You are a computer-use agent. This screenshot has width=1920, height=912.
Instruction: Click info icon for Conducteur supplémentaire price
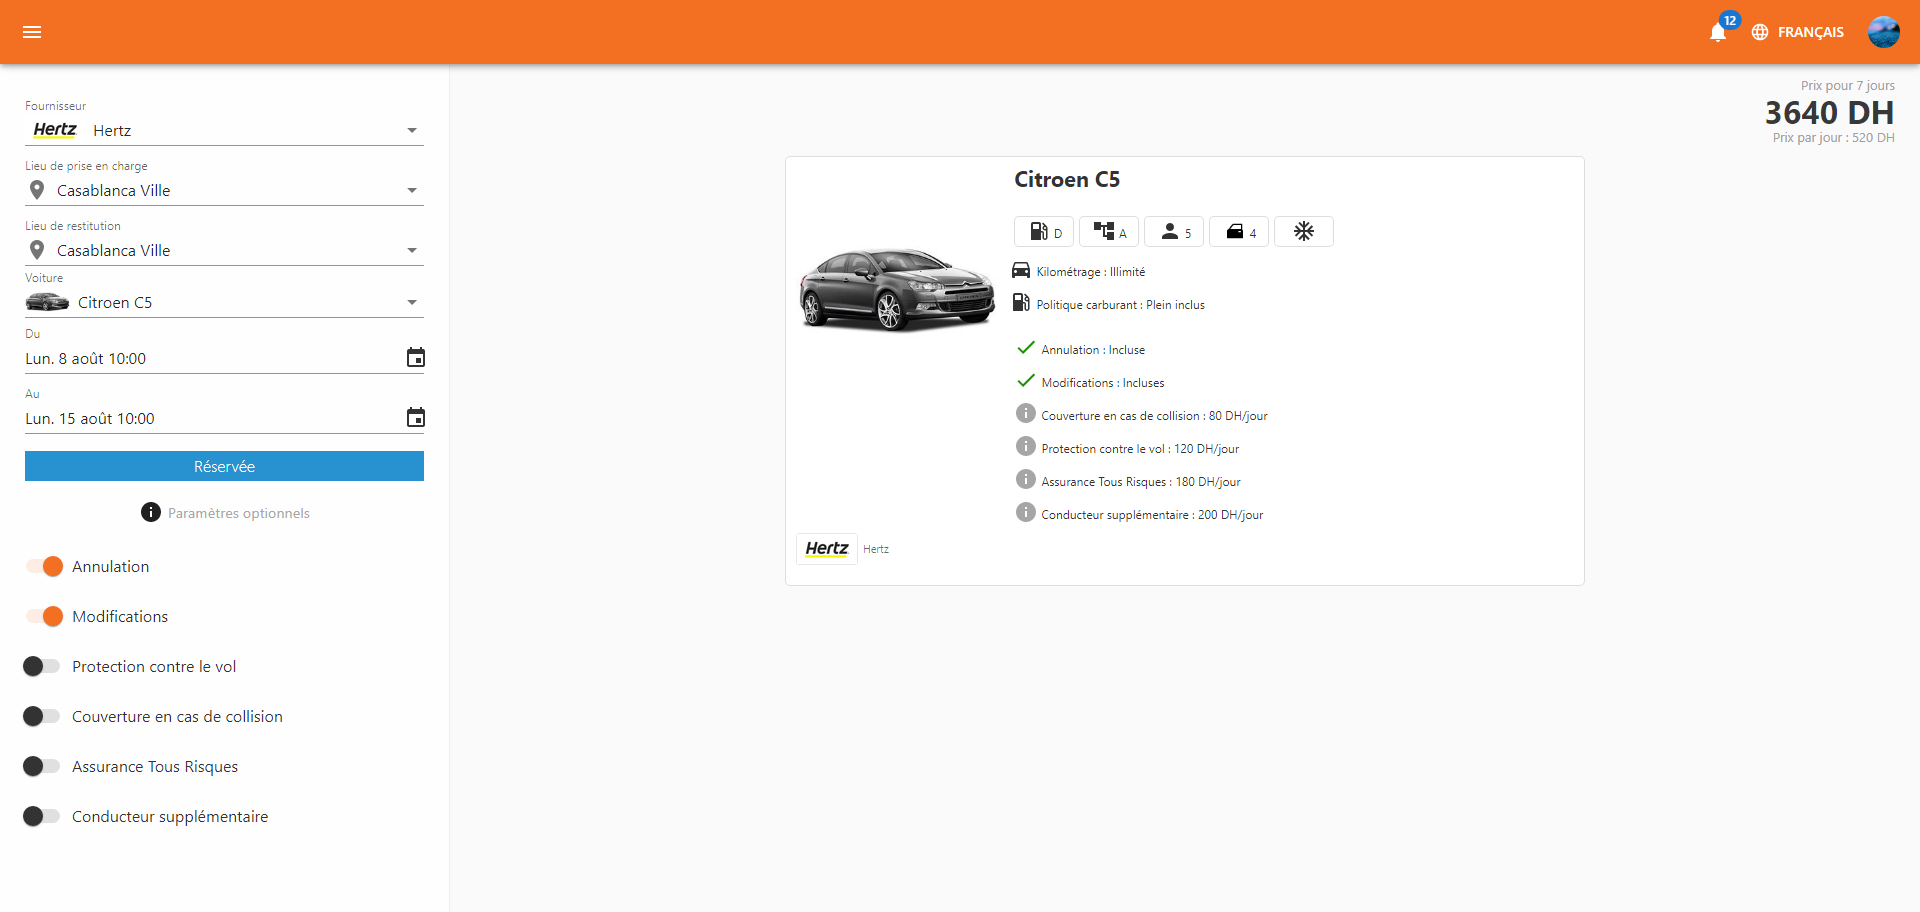coord(1026,512)
